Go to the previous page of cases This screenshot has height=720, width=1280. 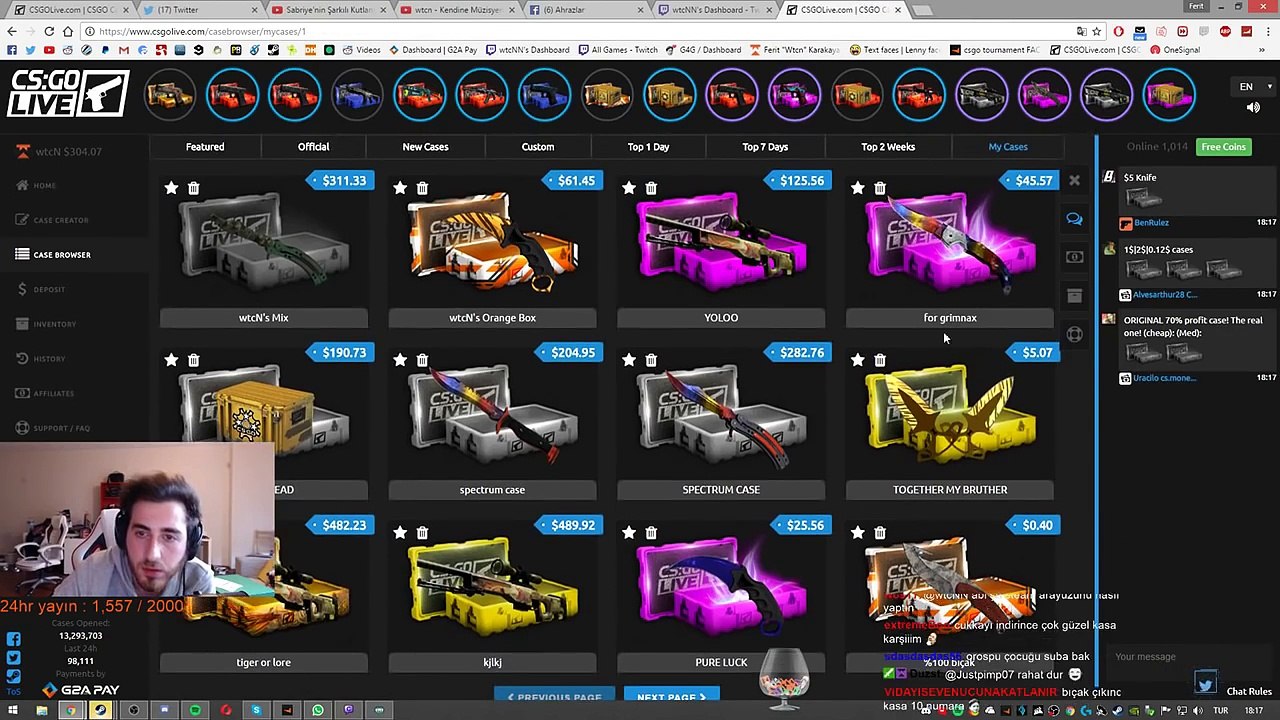[x=554, y=696]
